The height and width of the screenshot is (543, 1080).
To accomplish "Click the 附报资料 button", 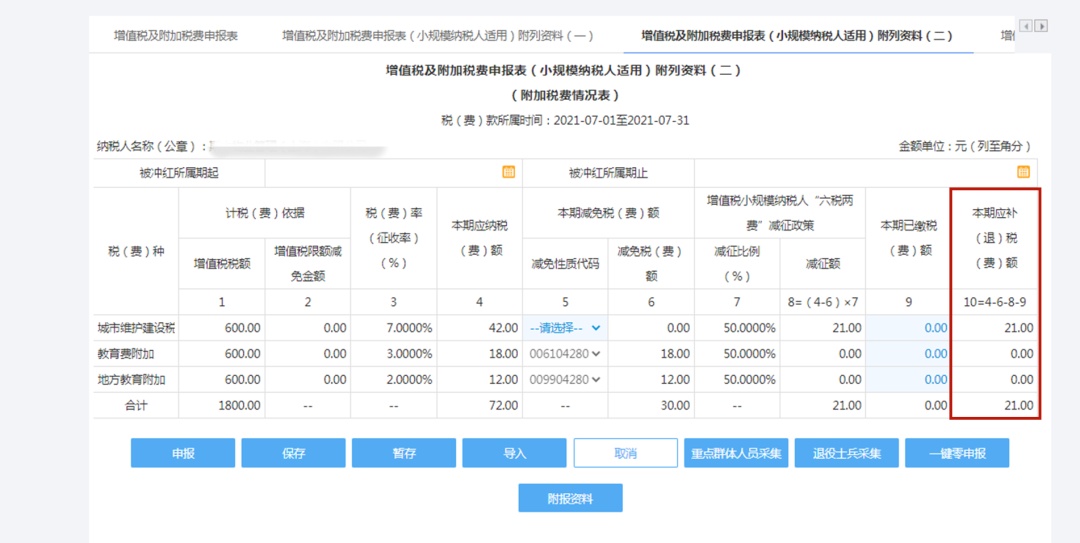I will coord(570,498).
